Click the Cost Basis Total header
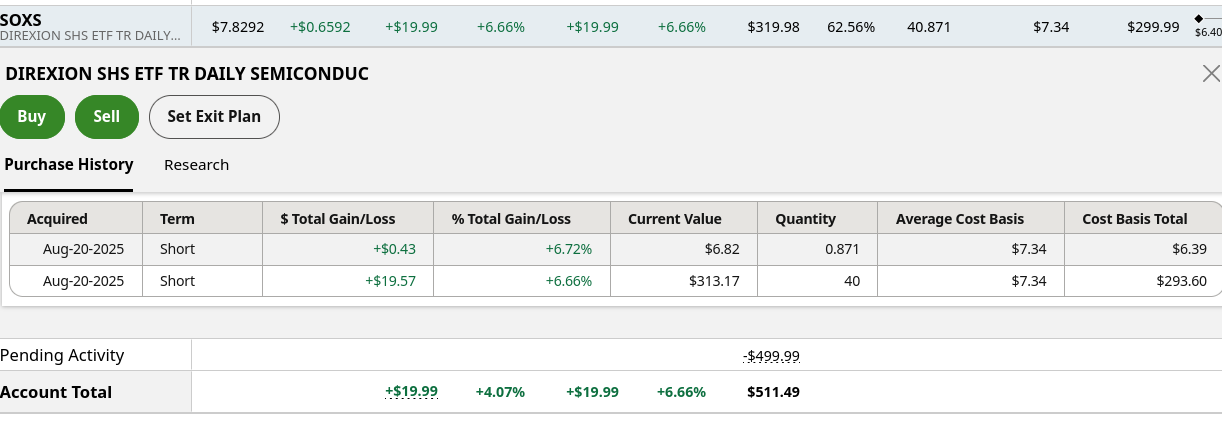Screen dimensions: 1222x422 [1135, 219]
